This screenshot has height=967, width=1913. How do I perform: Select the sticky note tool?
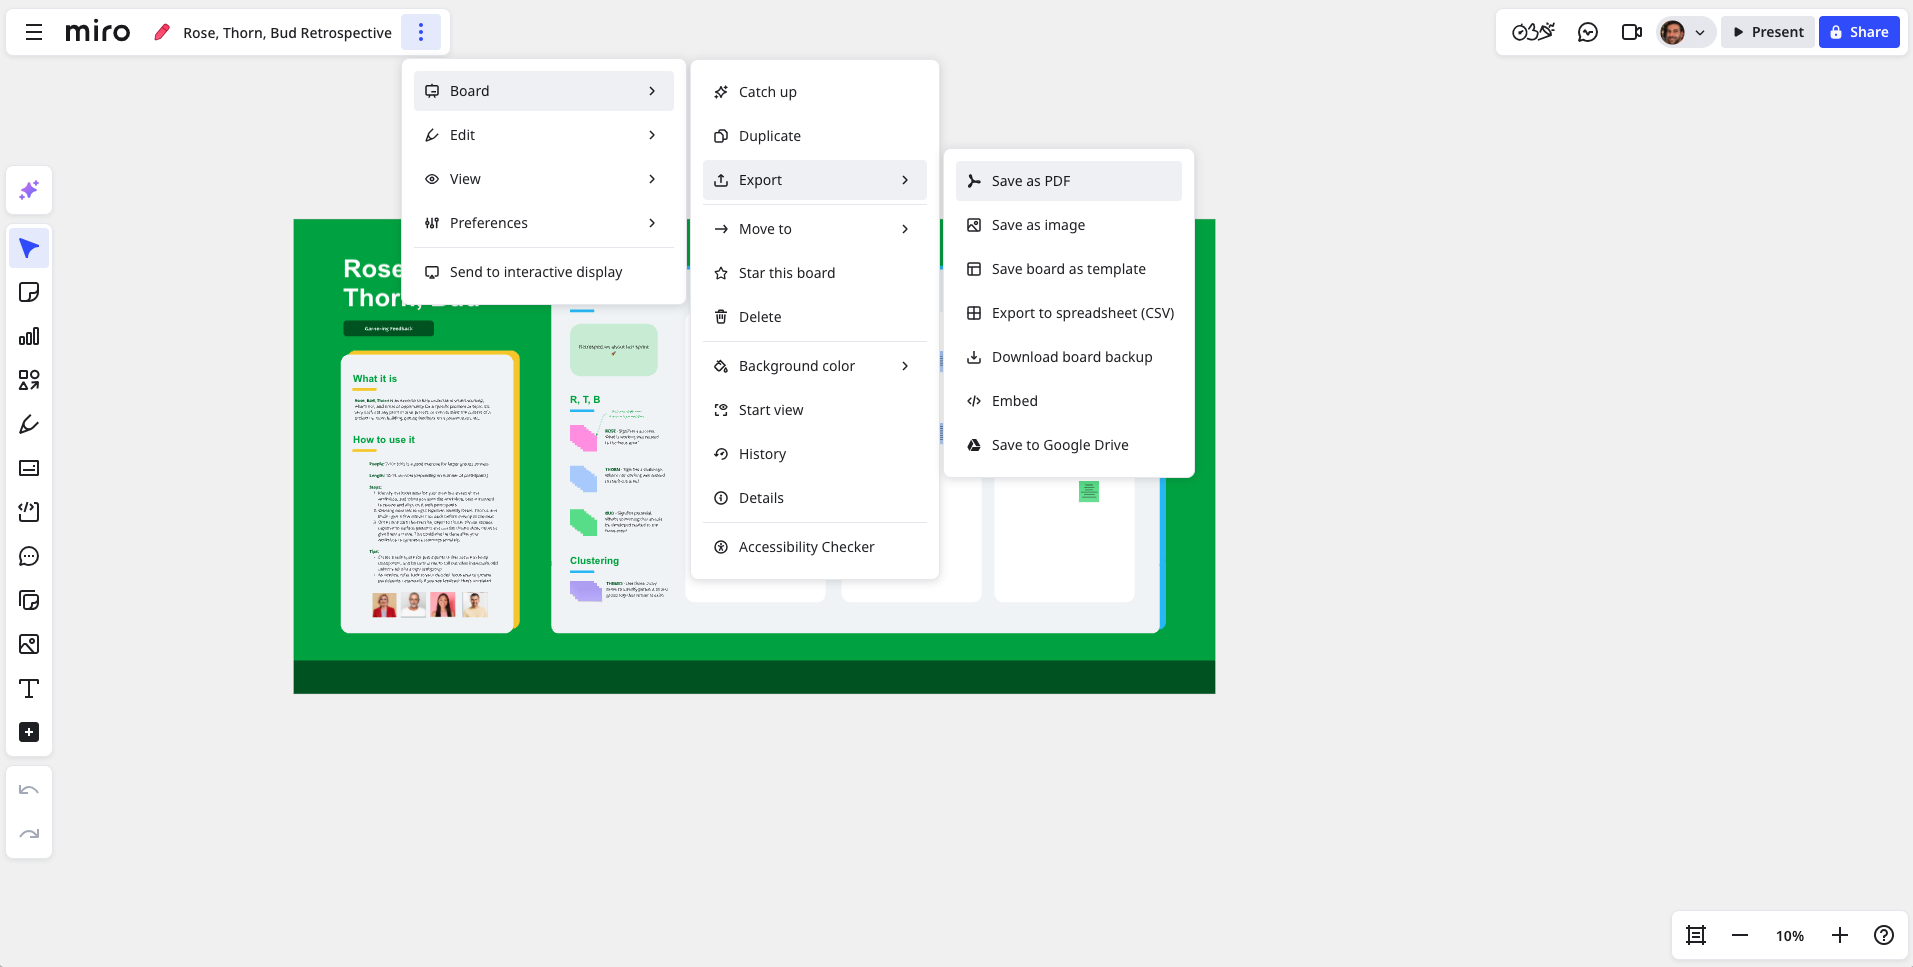pos(29,292)
